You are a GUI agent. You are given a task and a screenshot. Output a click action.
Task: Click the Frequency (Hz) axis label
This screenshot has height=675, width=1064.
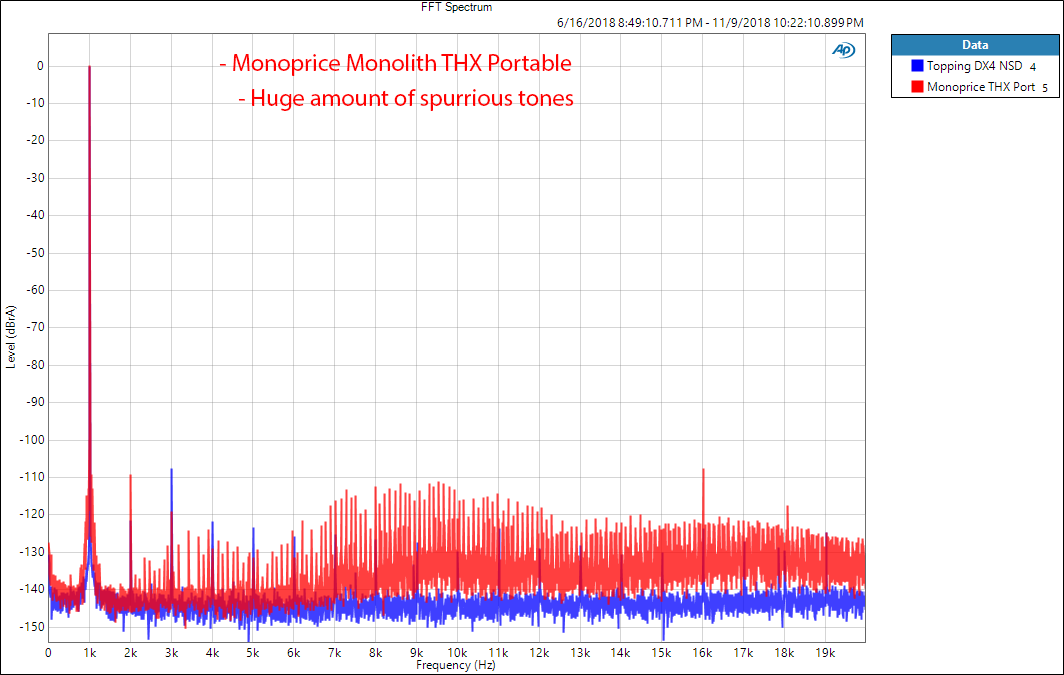click(456, 666)
